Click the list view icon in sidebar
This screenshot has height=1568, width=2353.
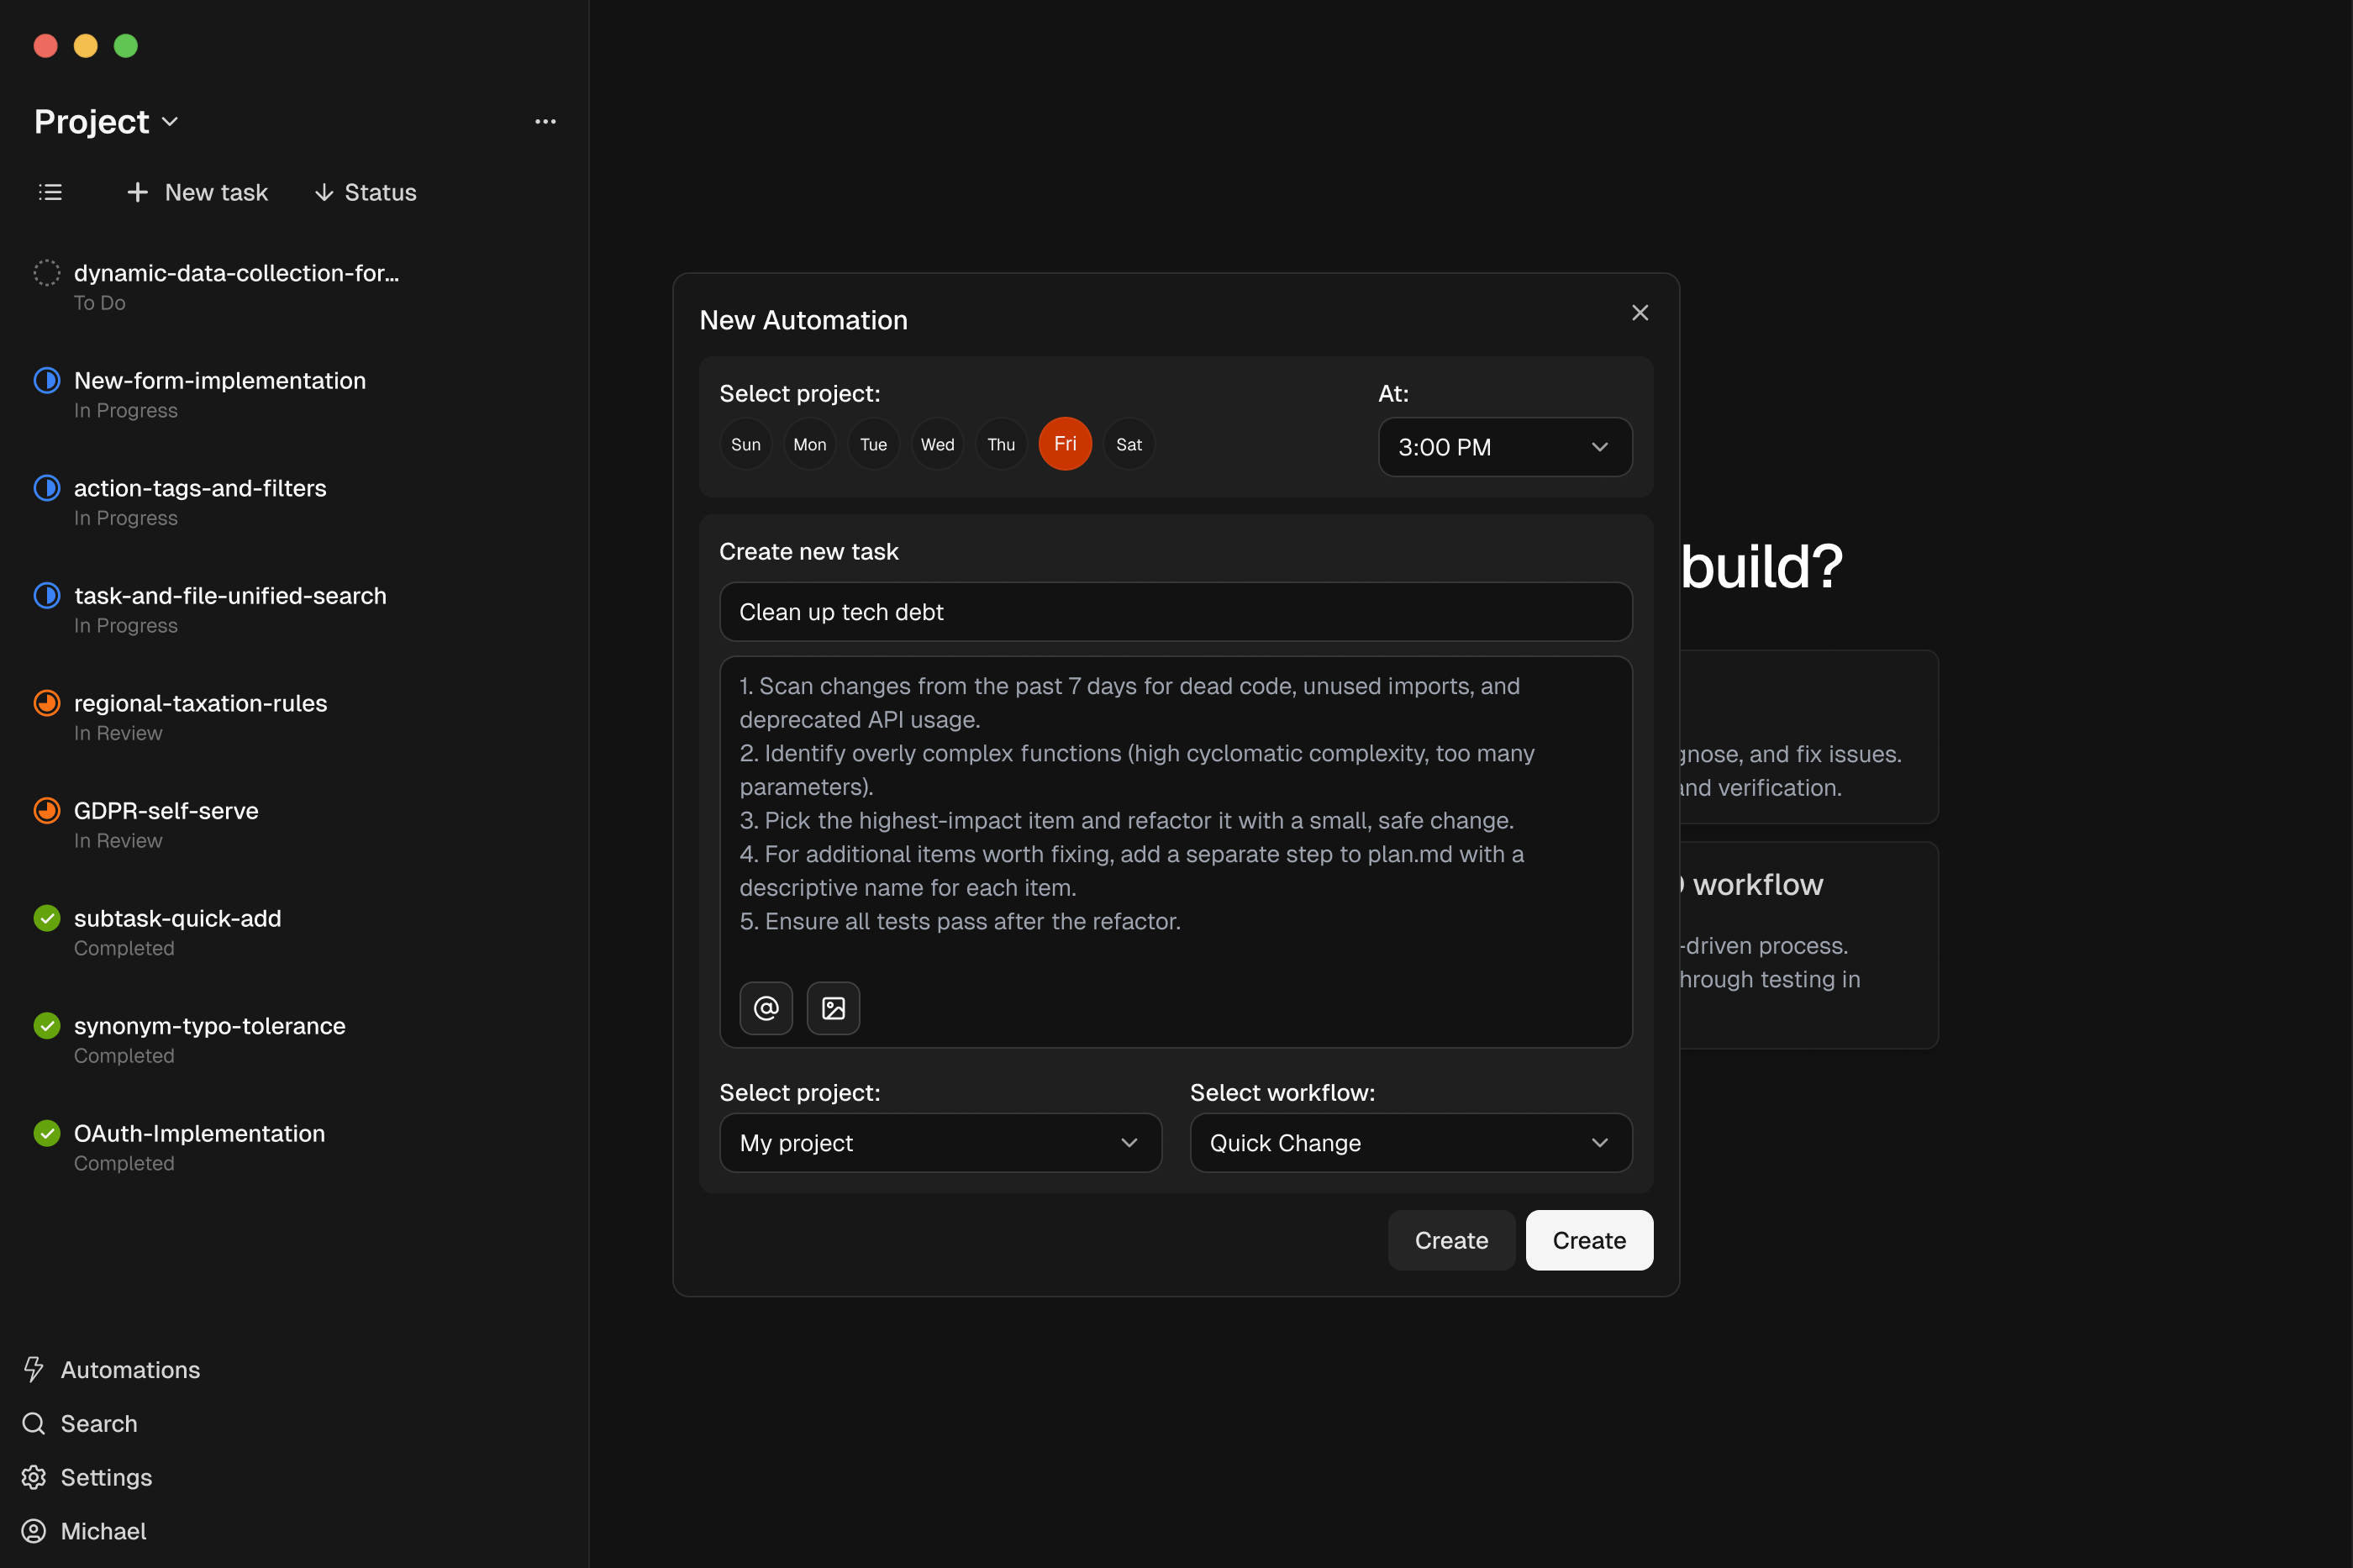click(50, 192)
